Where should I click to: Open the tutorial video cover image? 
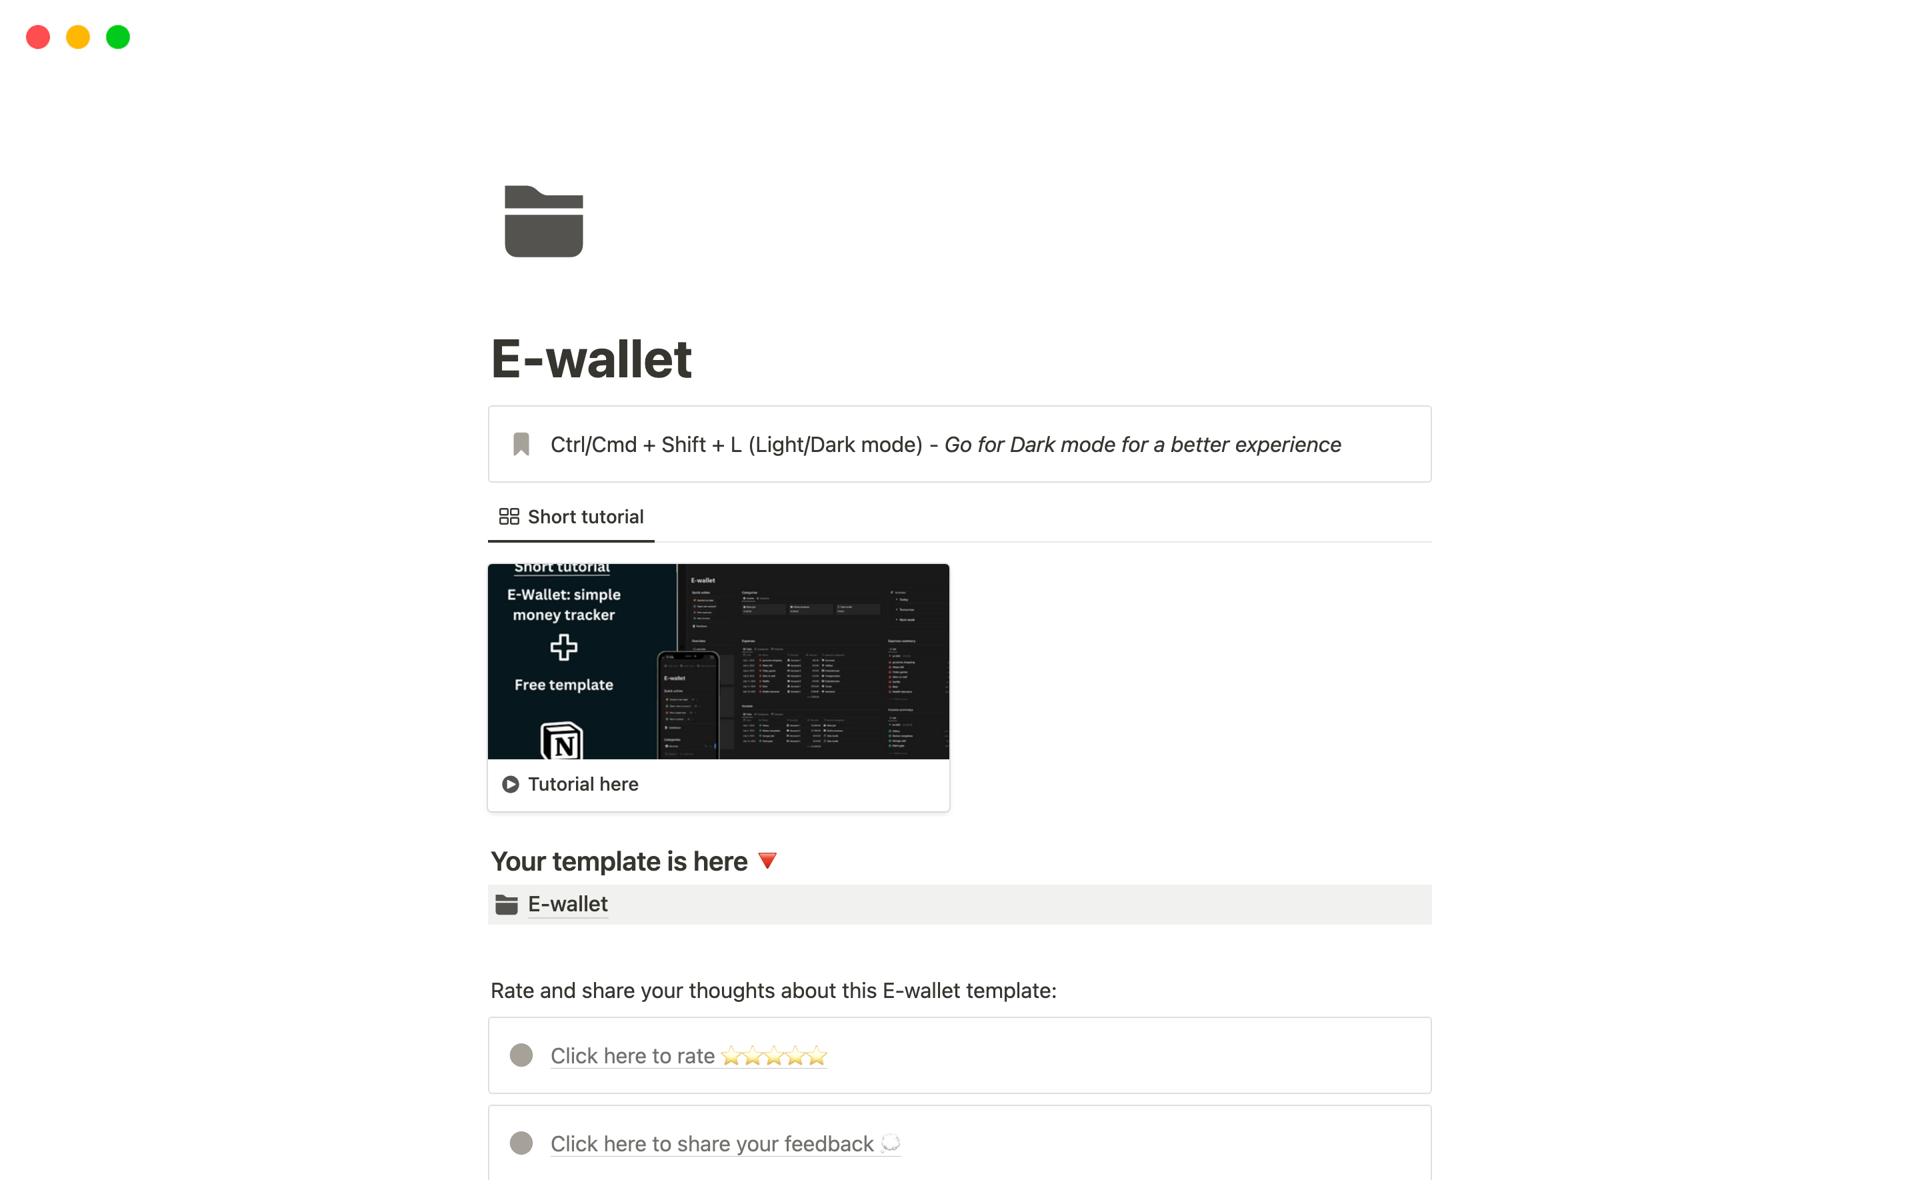click(x=718, y=661)
